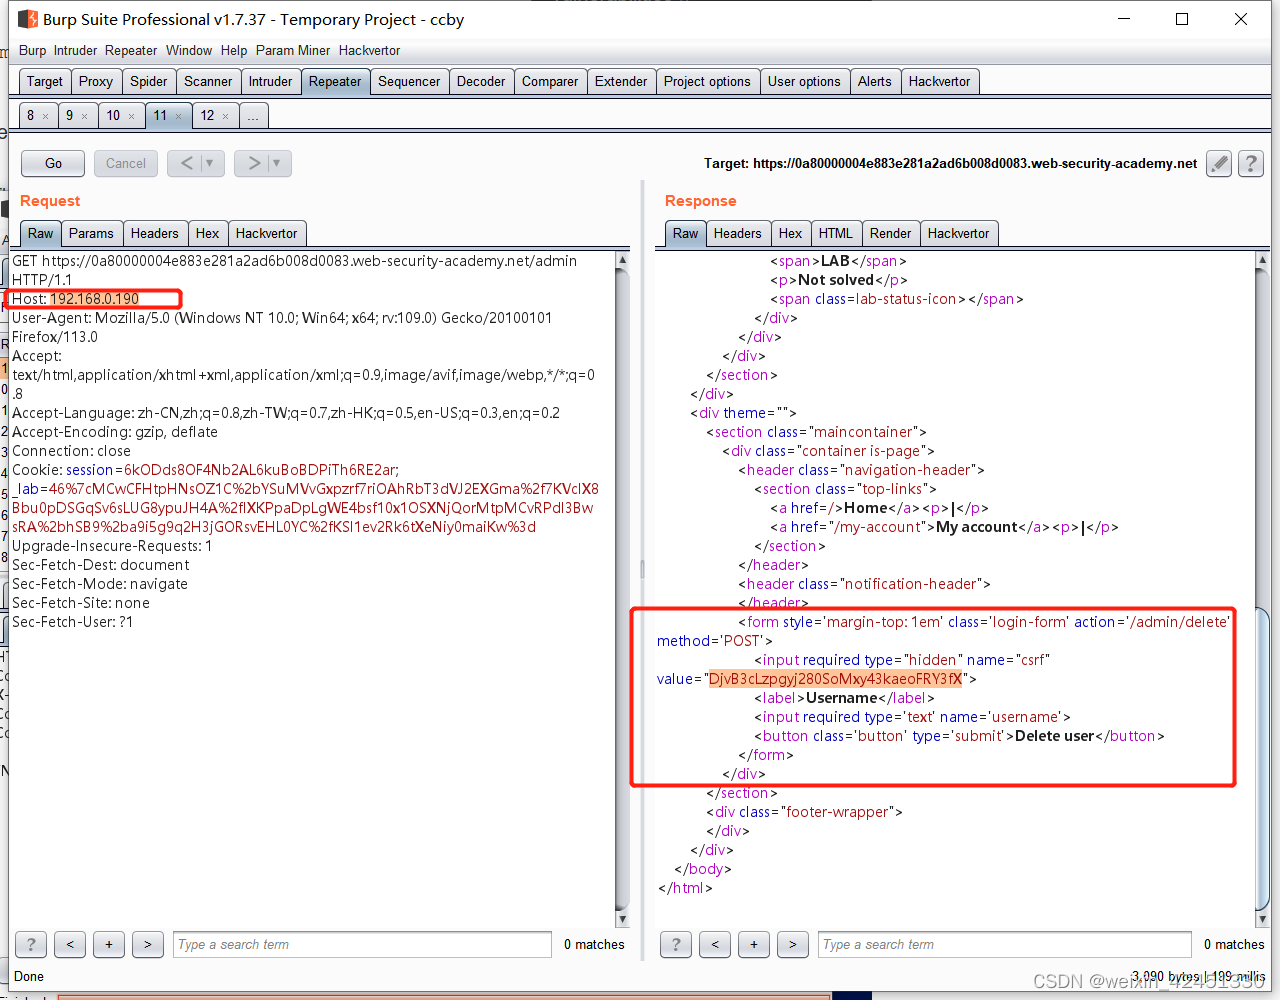Open the Repeater help question-mark icon
Viewport: 1280px width, 1000px height.
[x=1250, y=163]
